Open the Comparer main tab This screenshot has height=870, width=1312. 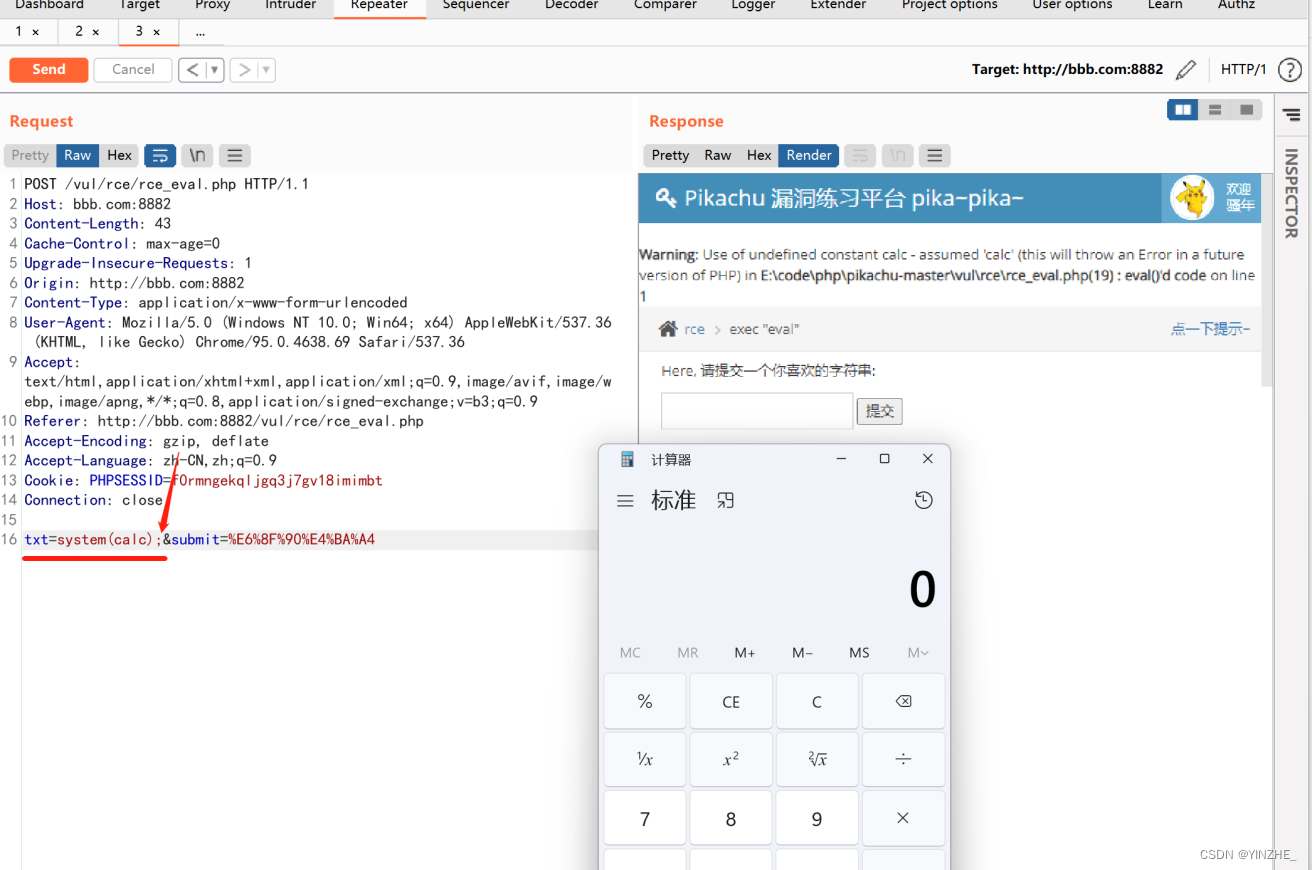(x=665, y=5)
